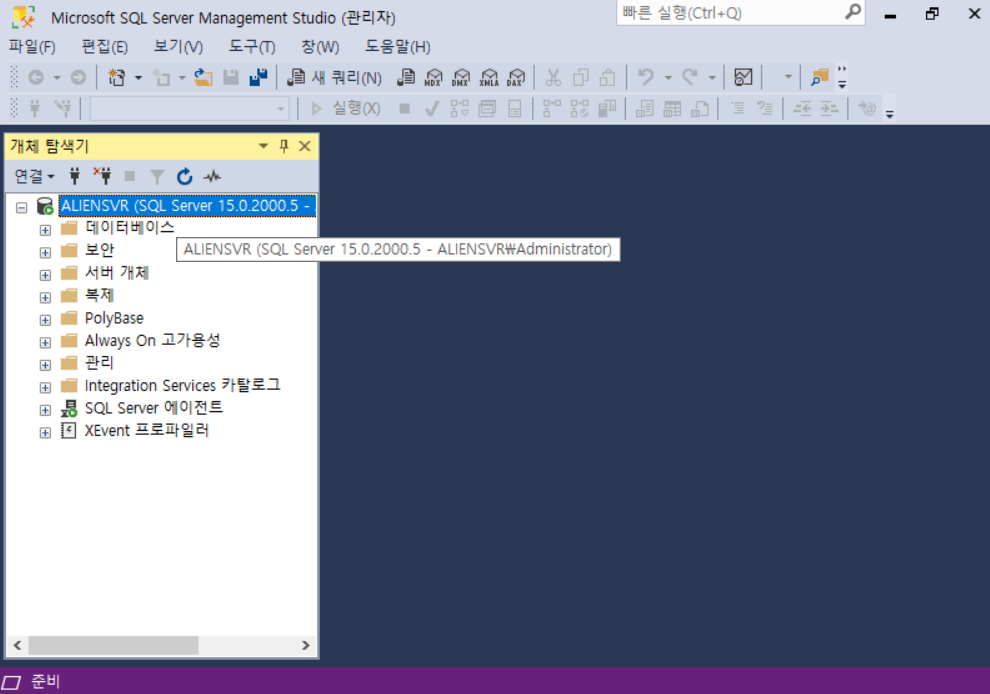Image resolution: width=990 pixels, height=694 pixels.
Task: Click the New Query (새 쿼리) button
Action: coord(335,77)
